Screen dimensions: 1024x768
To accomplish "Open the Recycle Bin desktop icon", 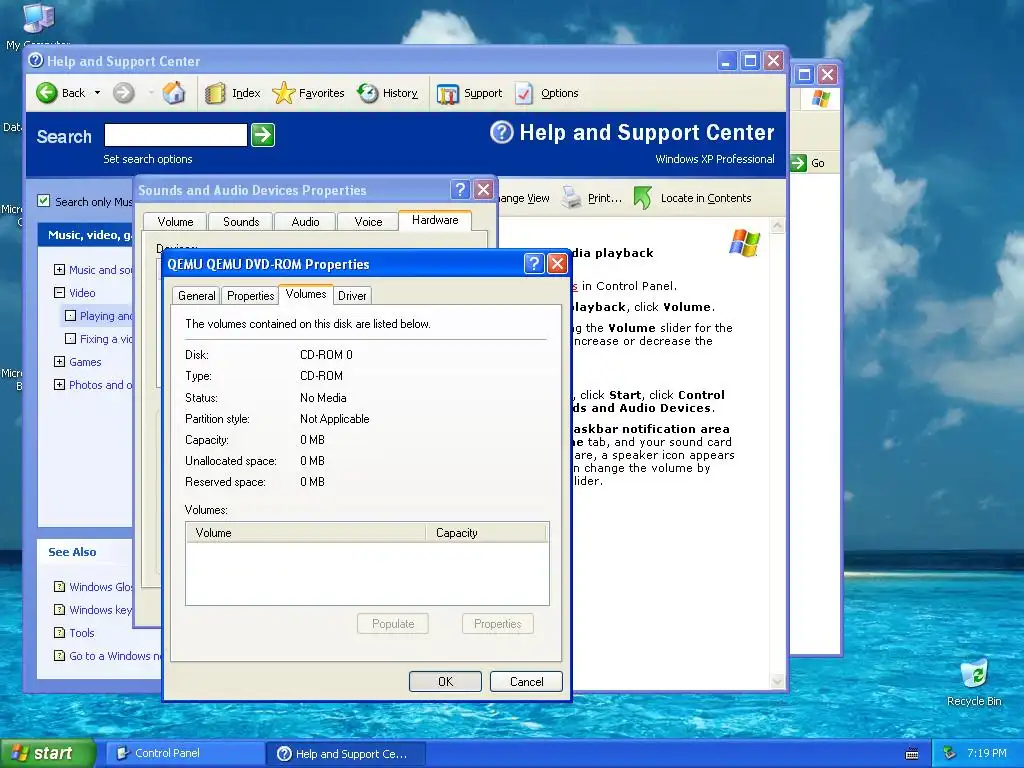I will tap(974, 682).
